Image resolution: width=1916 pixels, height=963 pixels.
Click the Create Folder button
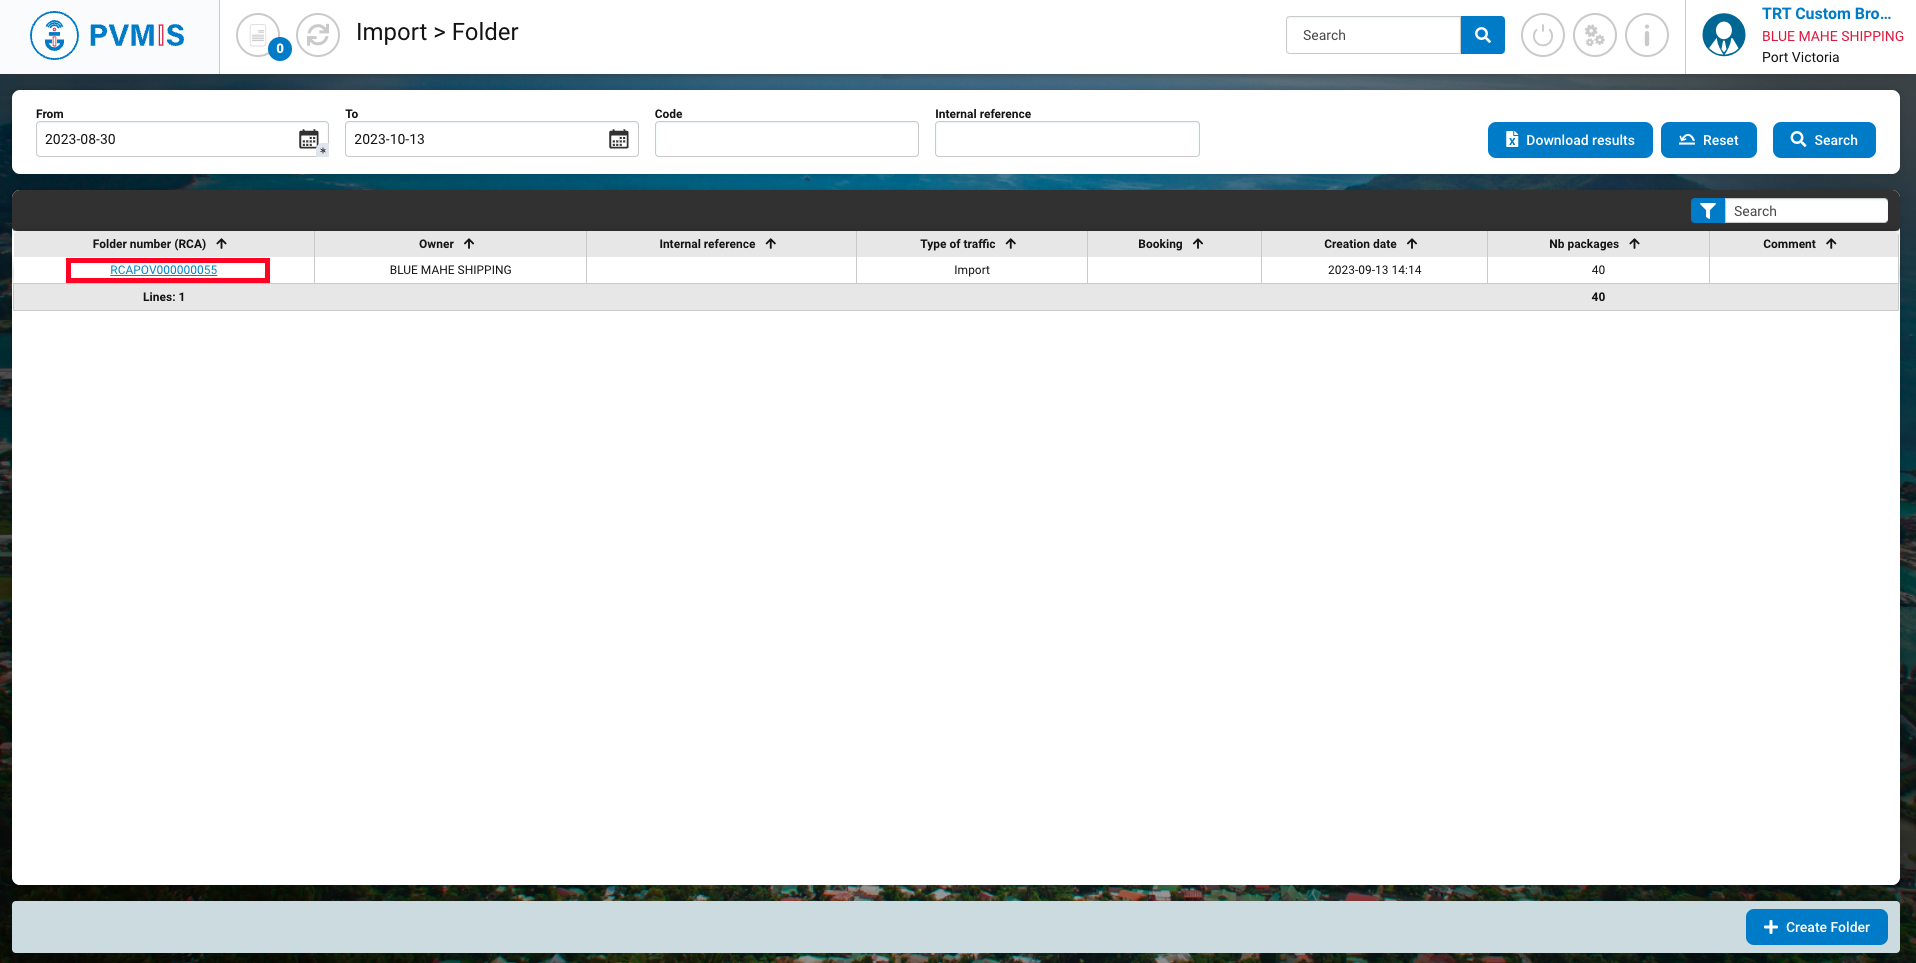(1816, 927)
